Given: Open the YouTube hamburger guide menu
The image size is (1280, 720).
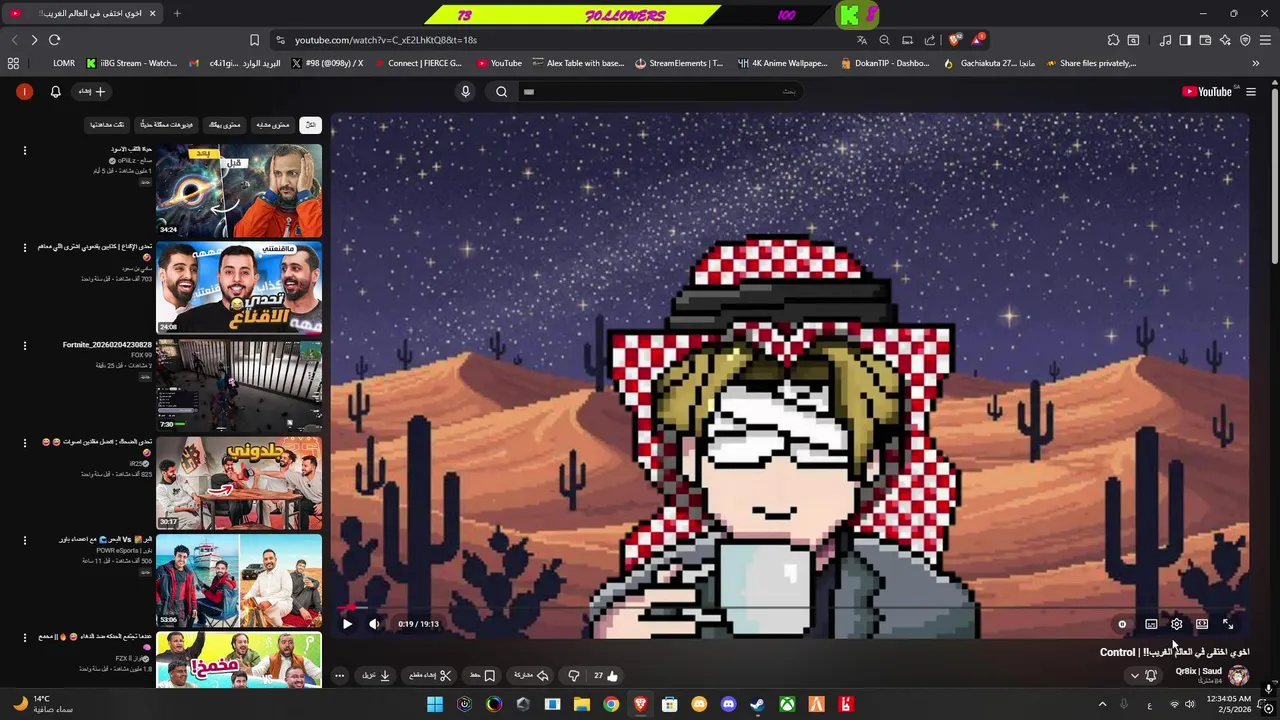Looking at the screenshot, I should coord(1251,92).
